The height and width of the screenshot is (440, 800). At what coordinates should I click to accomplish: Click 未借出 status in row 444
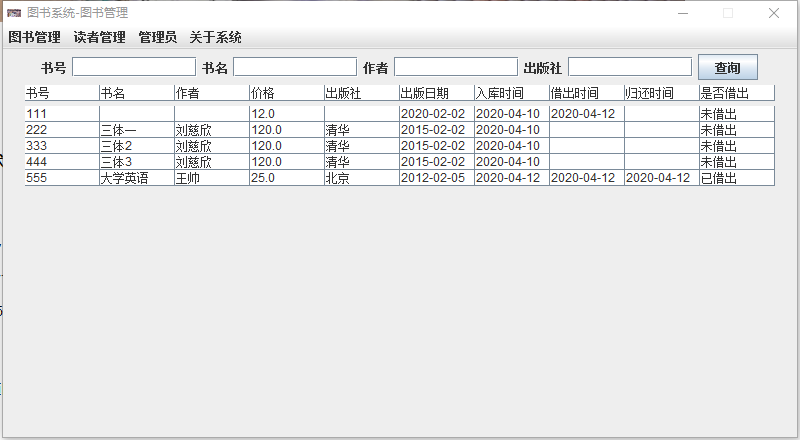click(737, 162)
